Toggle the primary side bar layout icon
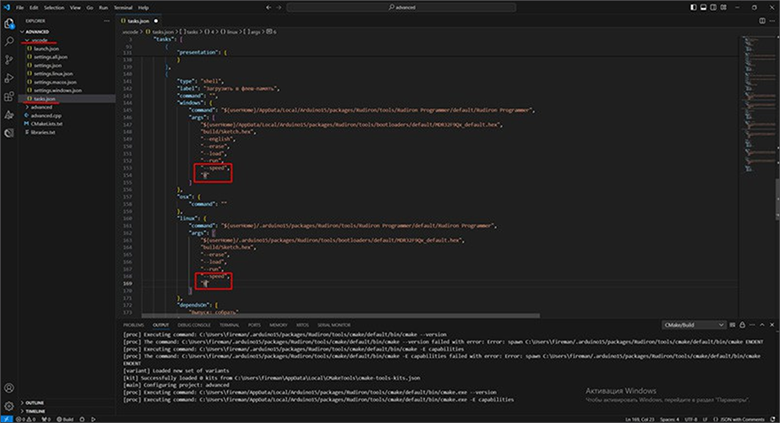Screen dimensions: 780x423 693,7
